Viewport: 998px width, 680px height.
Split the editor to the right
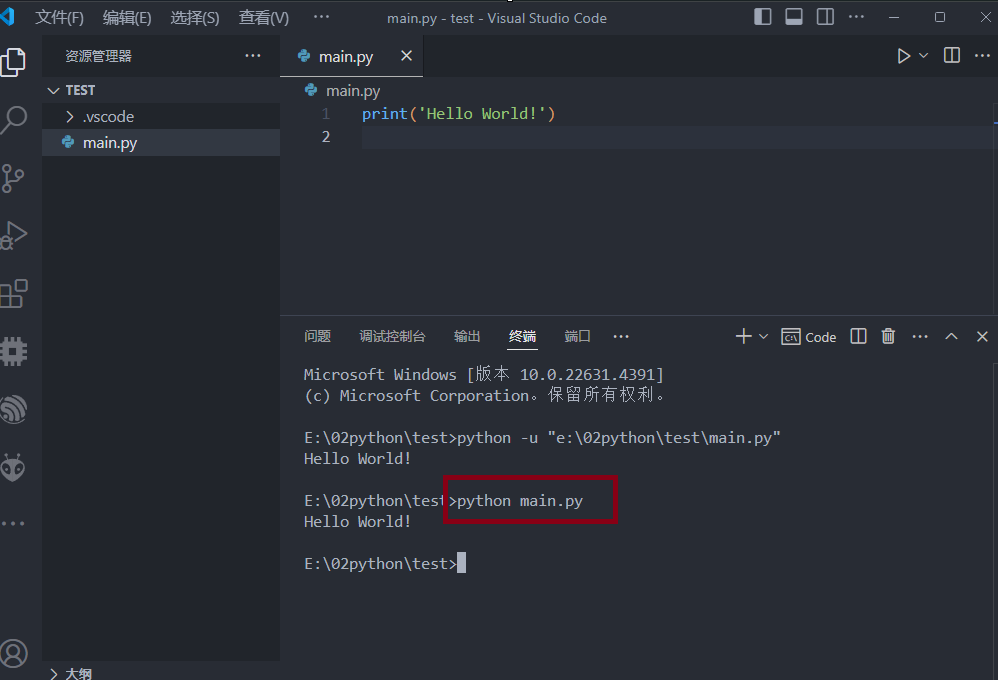pos(952,56)
